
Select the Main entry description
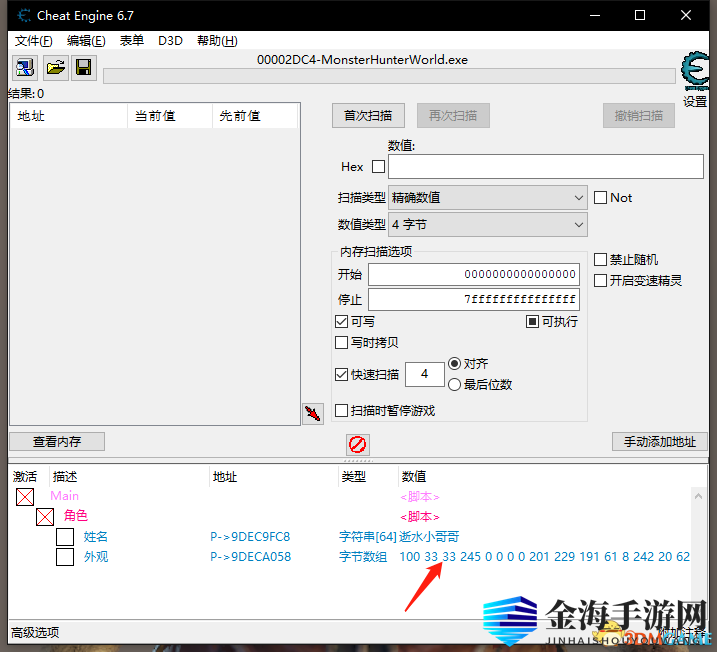coord(64,496)
